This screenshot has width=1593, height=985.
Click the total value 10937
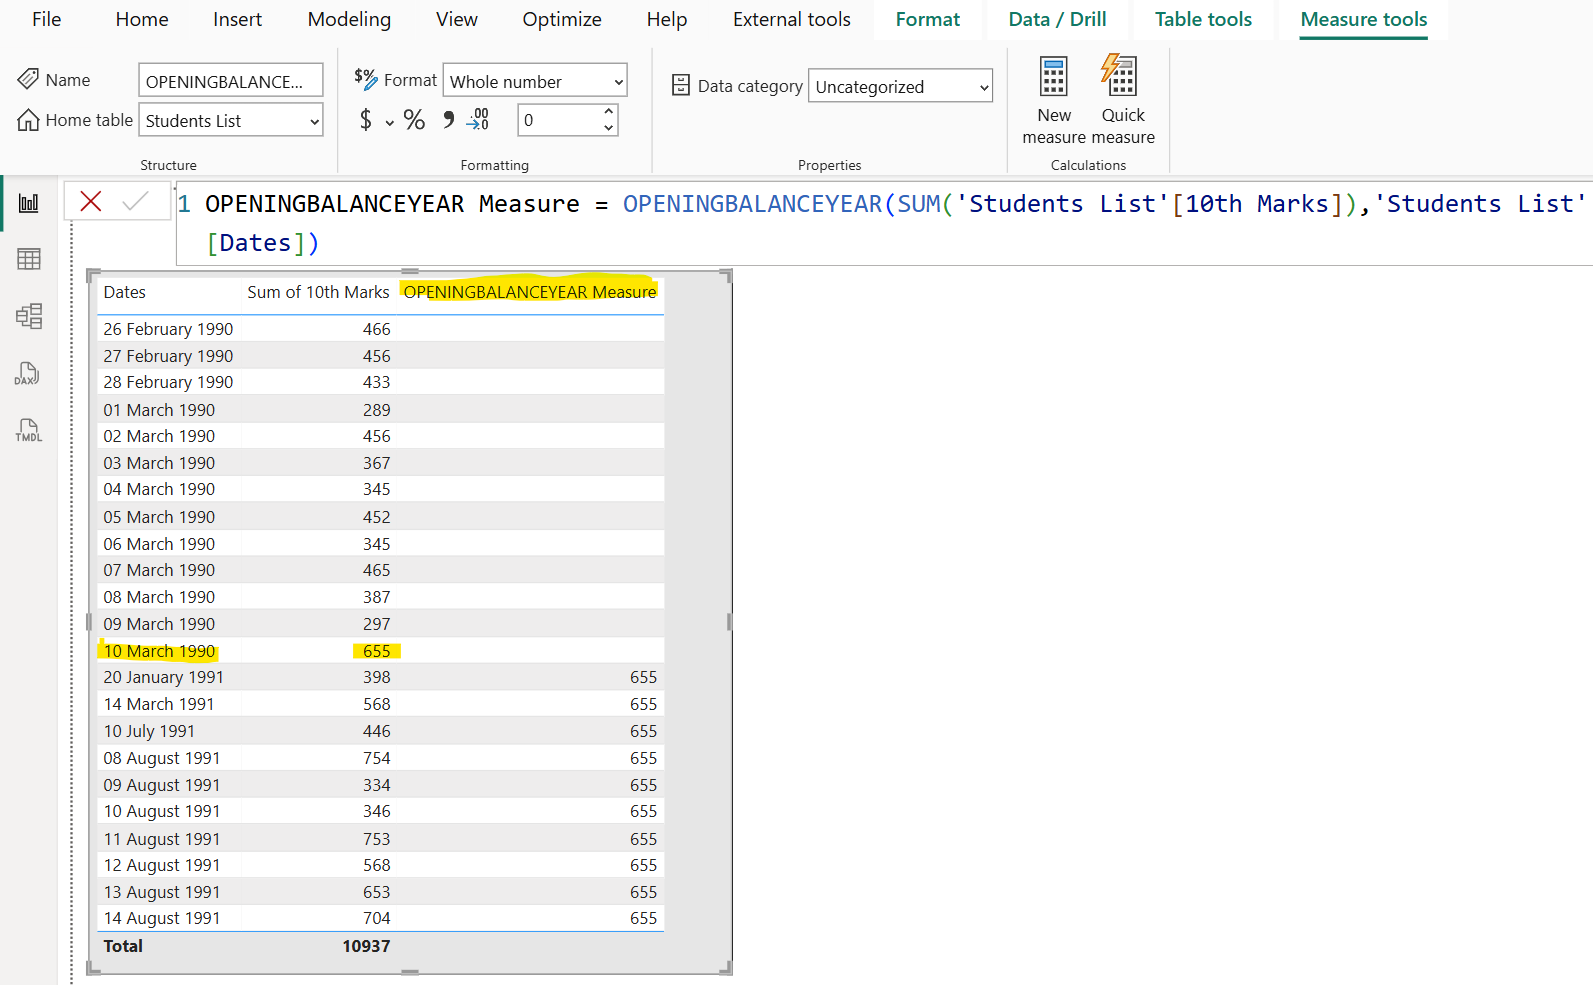click(x=366, y=946)
